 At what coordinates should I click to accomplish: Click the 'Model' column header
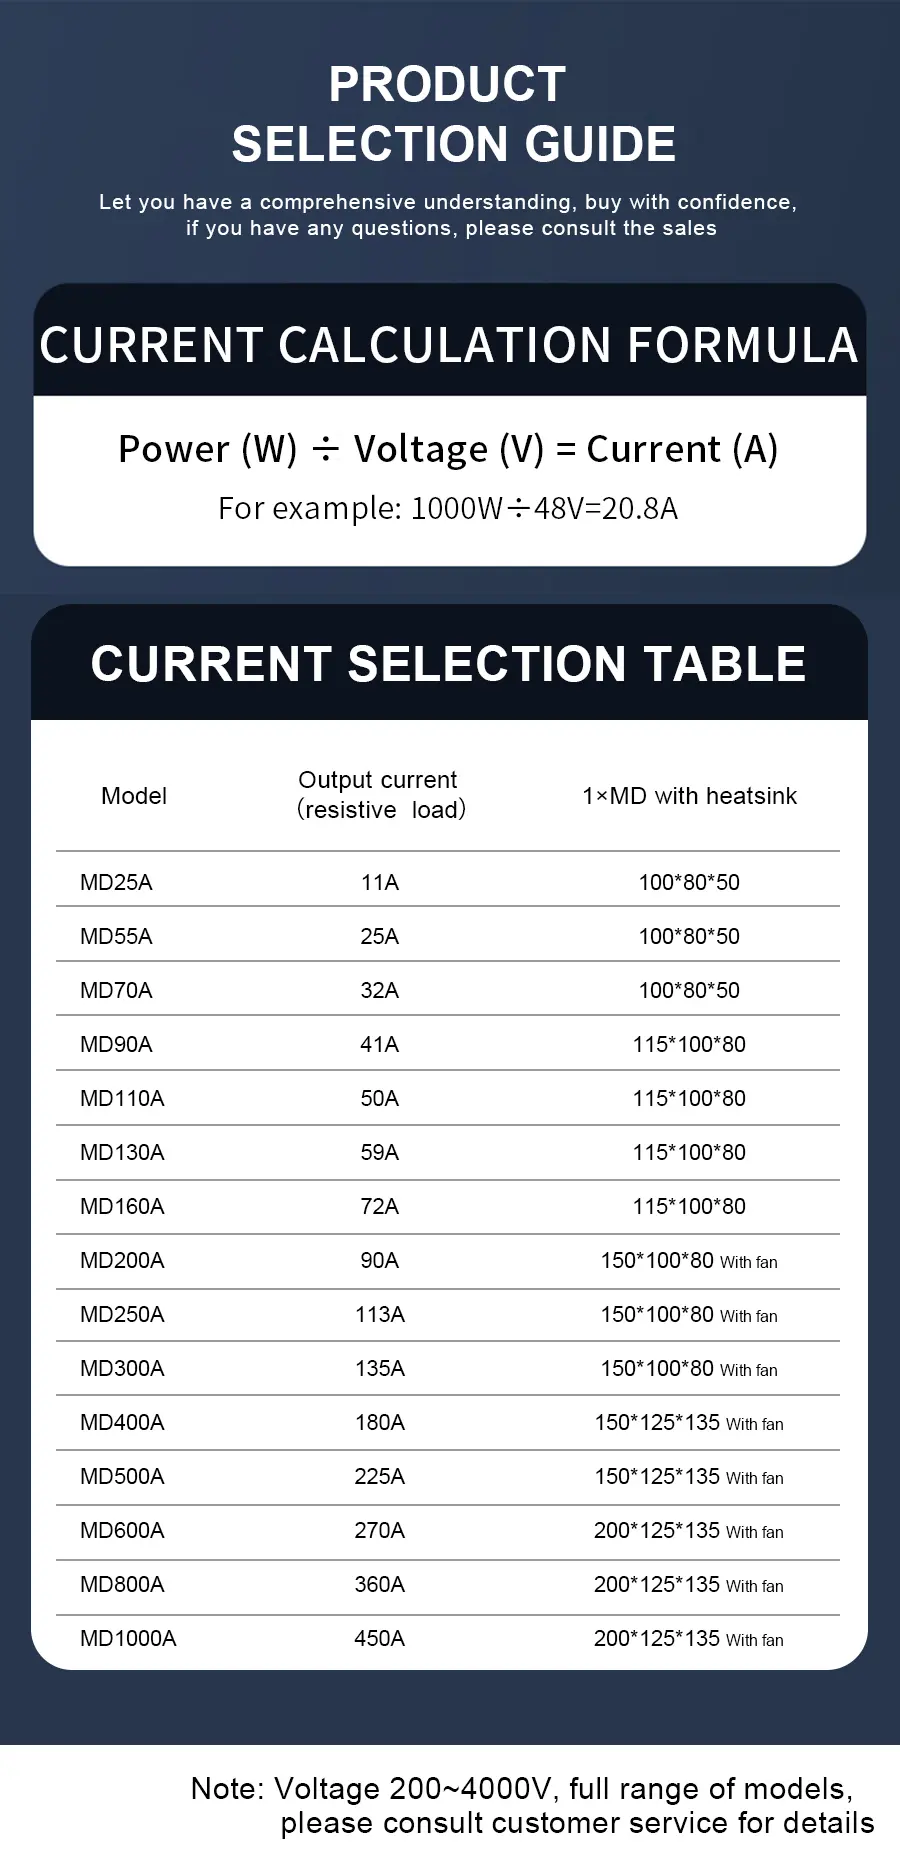(x=134, y=796)
